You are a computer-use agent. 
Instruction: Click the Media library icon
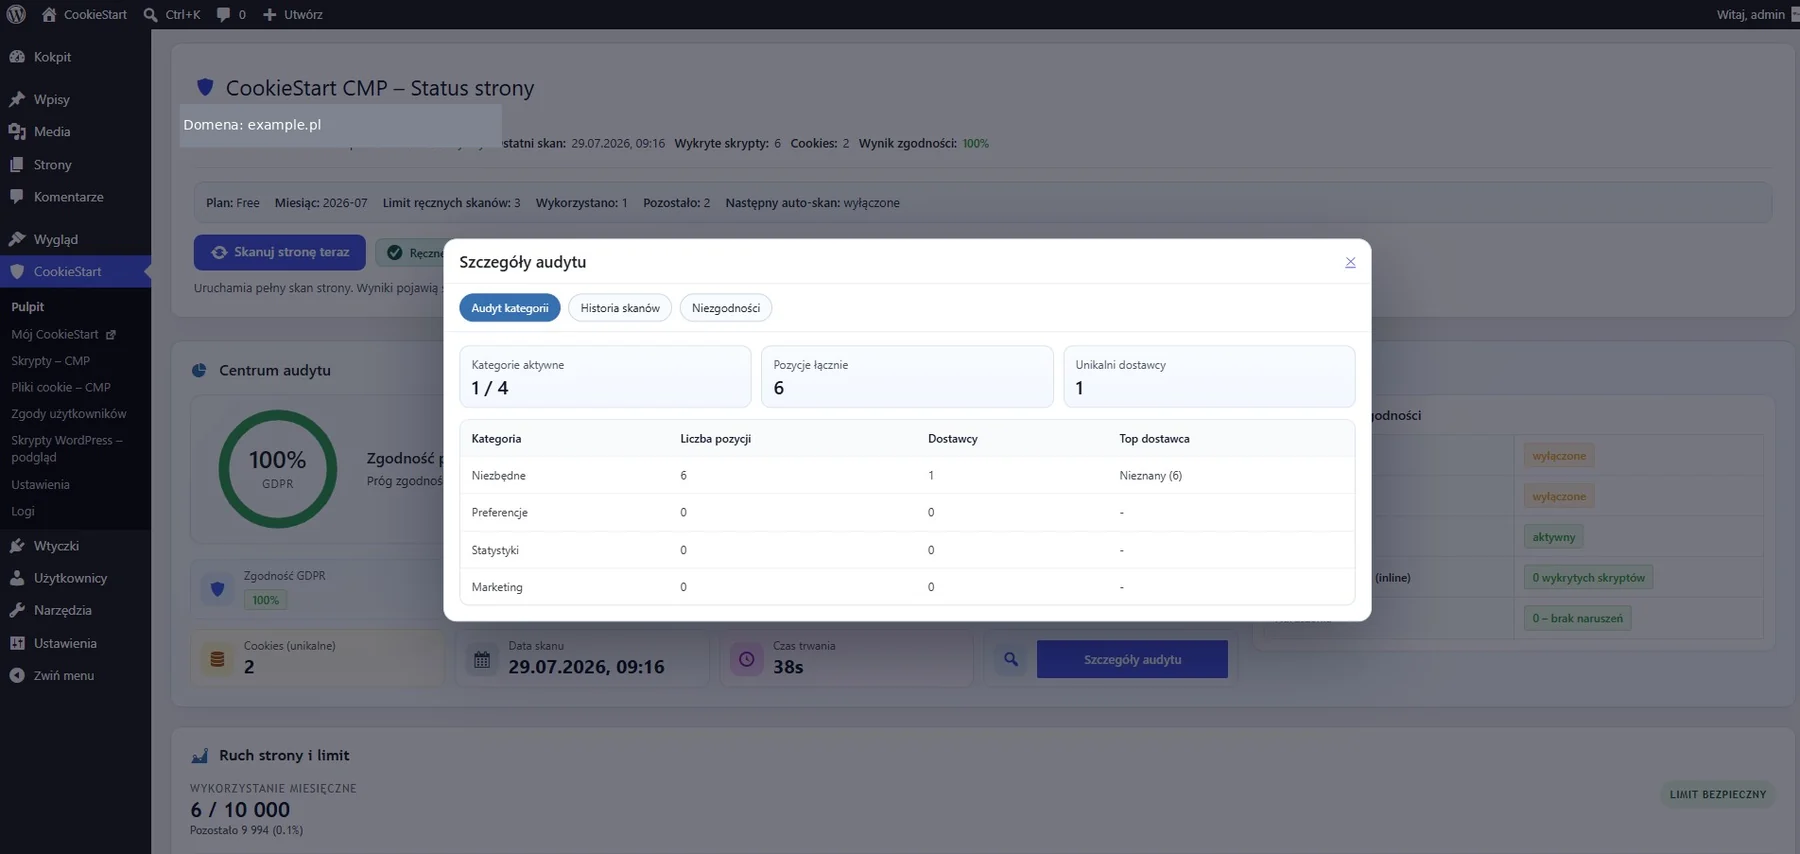click(17, 131)
